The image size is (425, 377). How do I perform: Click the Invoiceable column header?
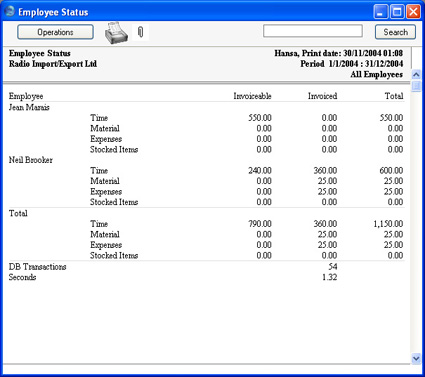[252, 96]
